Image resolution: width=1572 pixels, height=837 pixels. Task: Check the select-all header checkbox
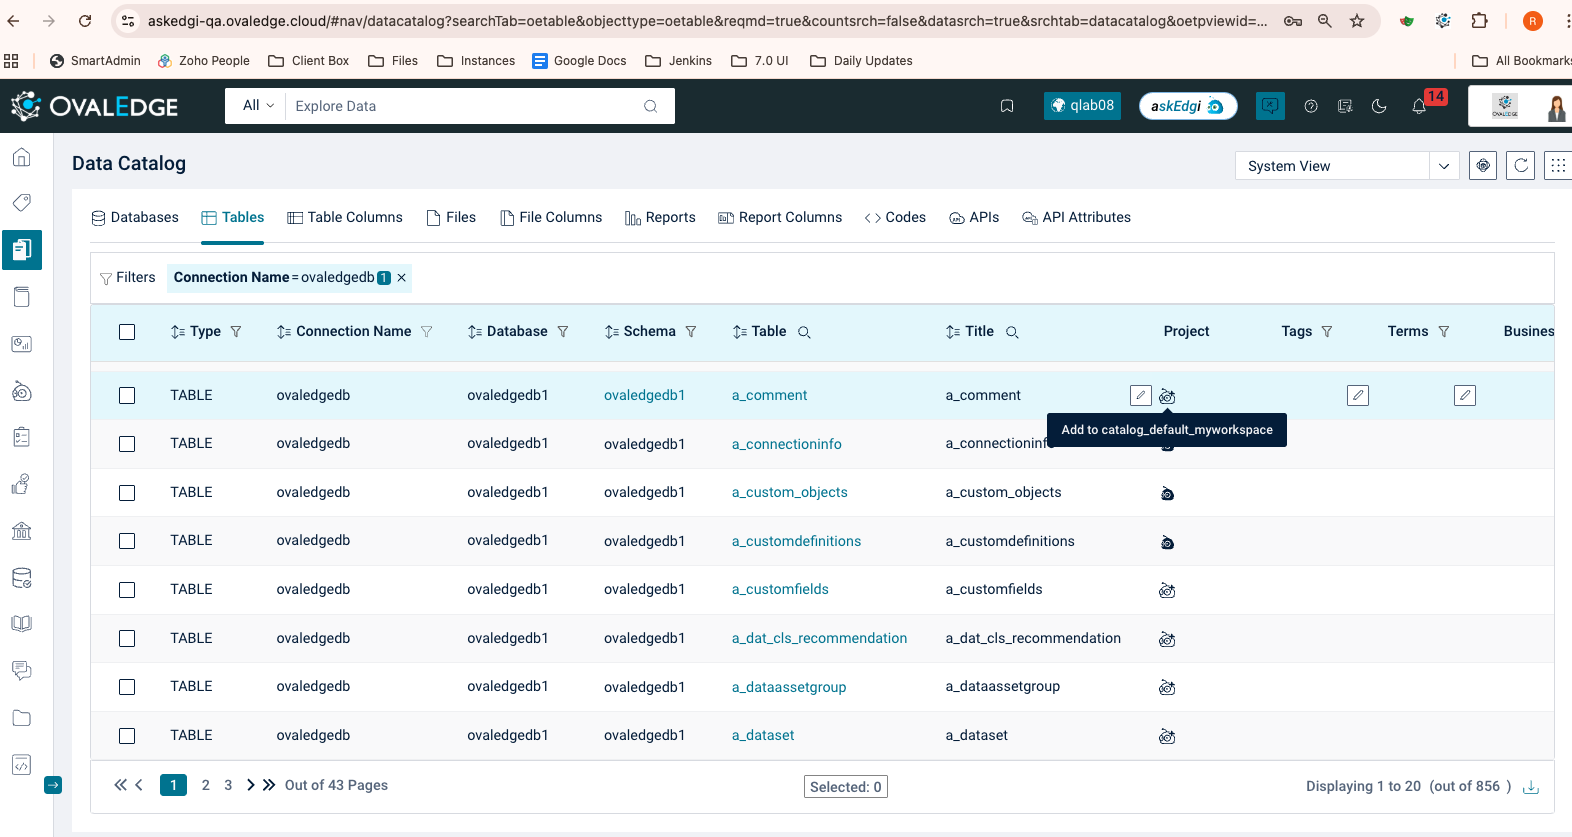click(127, 332)
